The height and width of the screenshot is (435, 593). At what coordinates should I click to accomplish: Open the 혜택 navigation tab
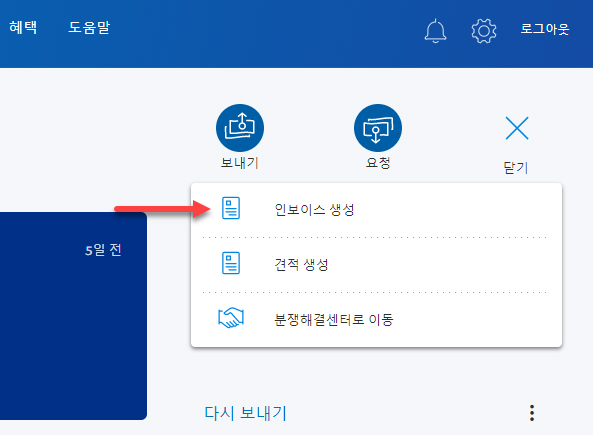23,28
